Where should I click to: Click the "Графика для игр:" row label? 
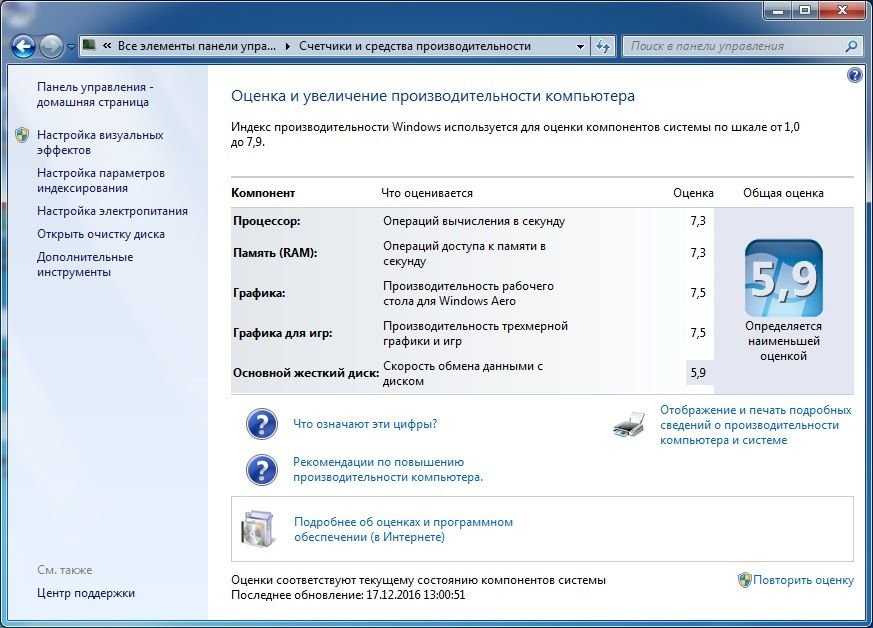pyautogui.click(x=282, y=333)
